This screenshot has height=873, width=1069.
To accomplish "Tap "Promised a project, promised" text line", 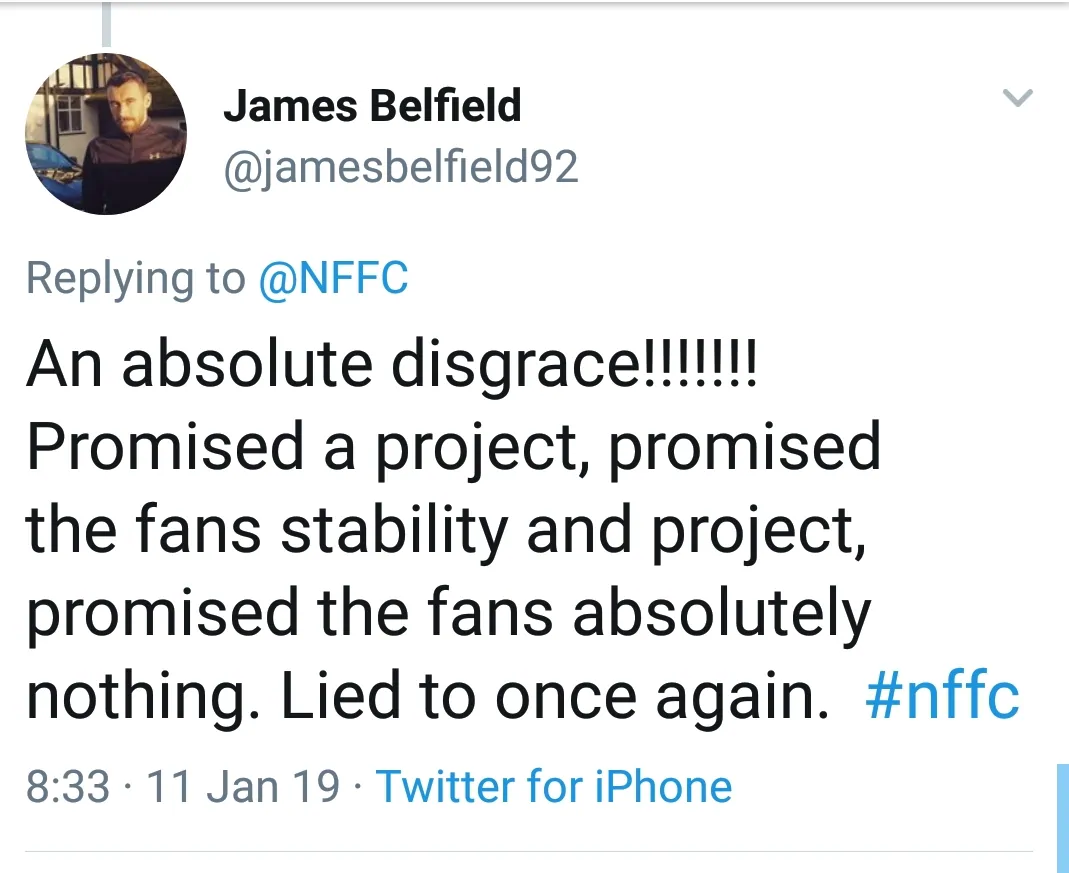I will pyautogui.click(x=453, y=448).
